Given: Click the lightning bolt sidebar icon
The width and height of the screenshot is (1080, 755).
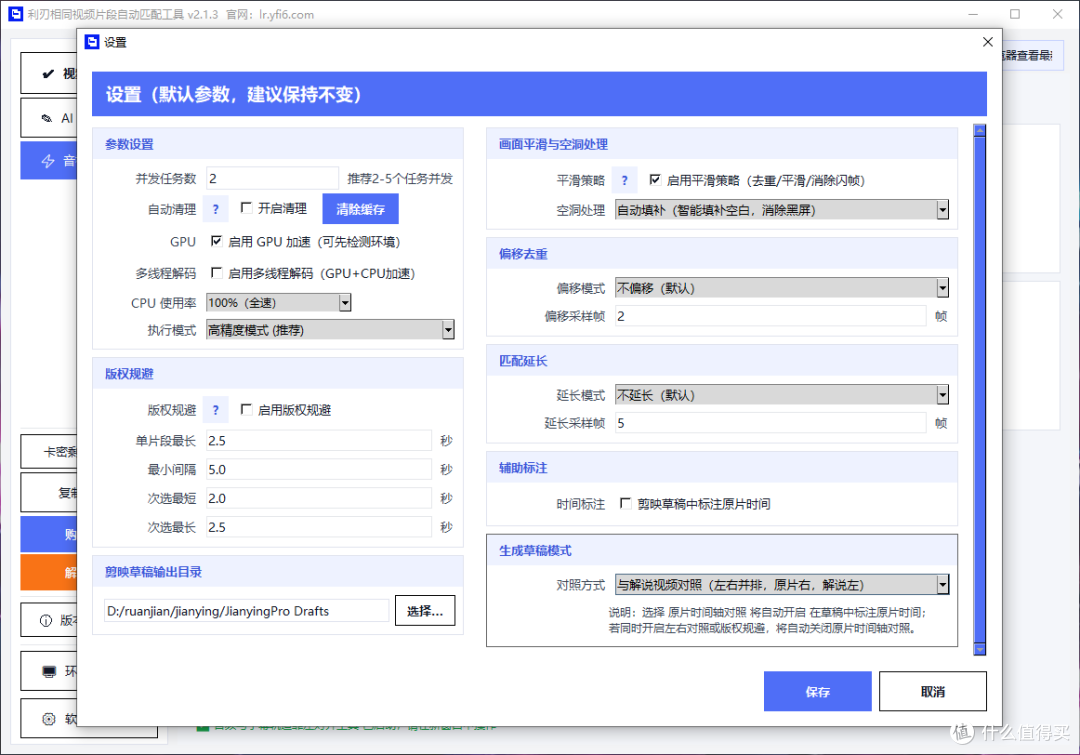Looking at the screenshot, I should 48,161.
